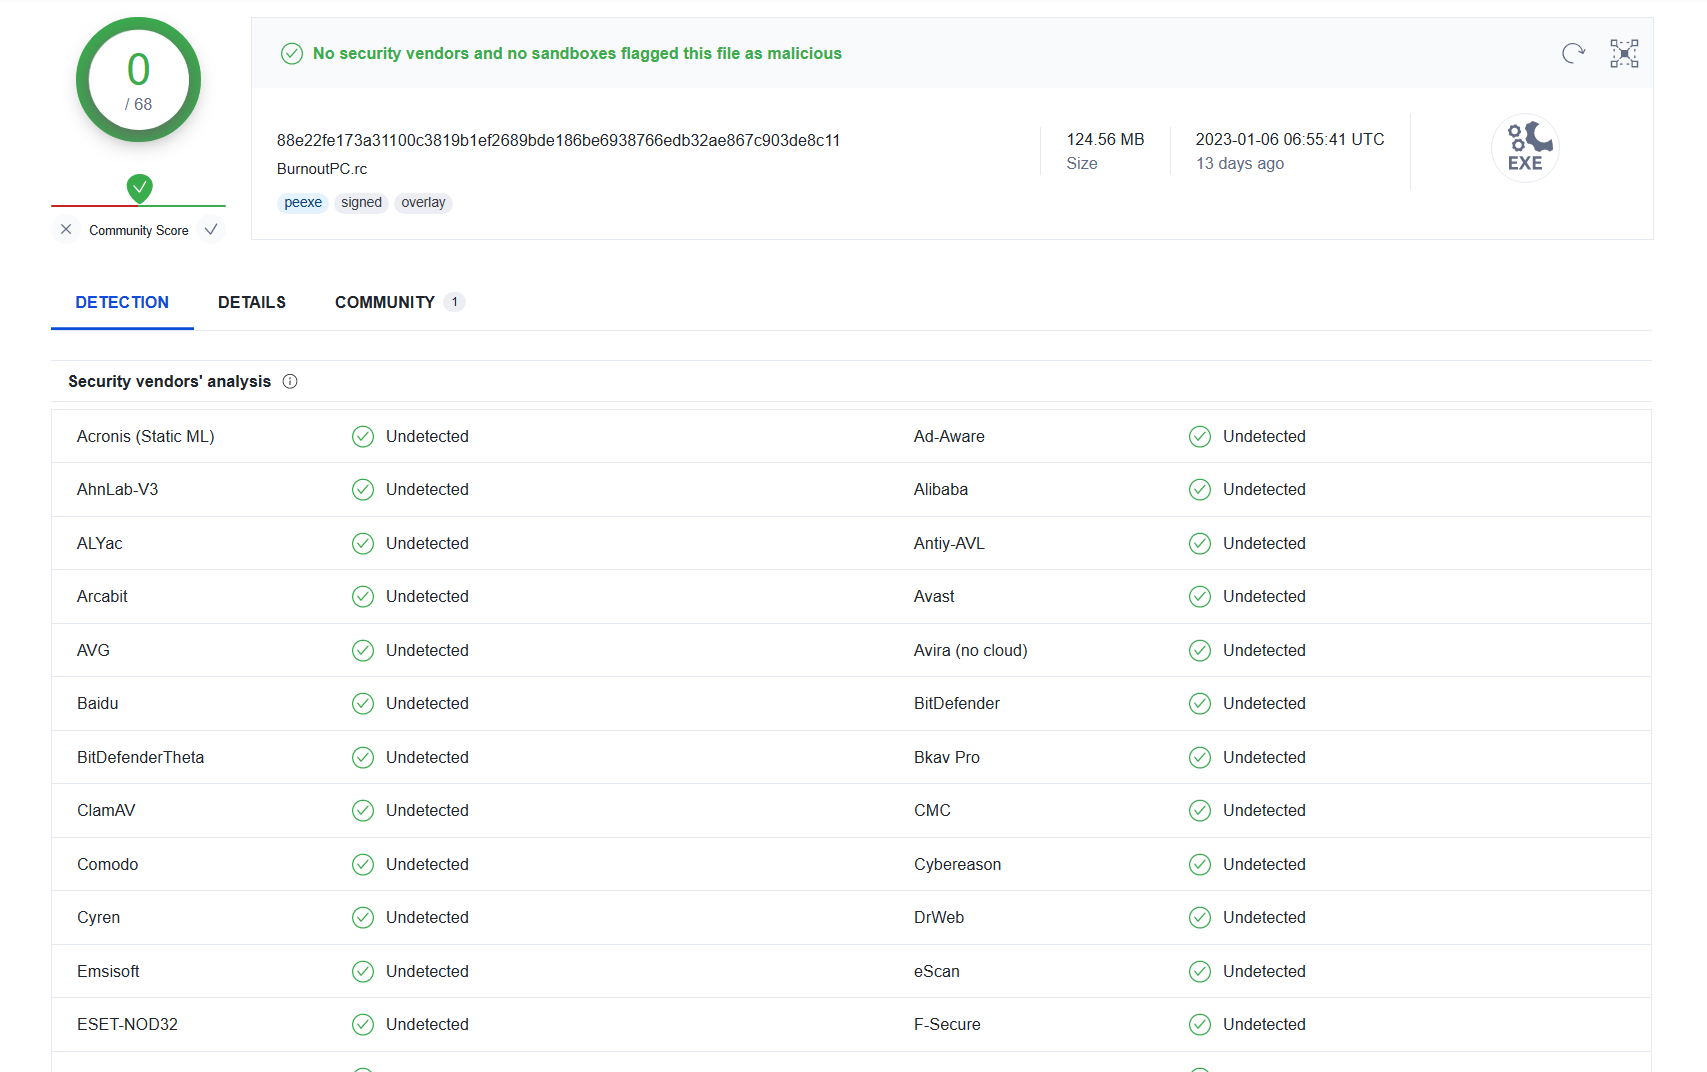
Task: Click the green check icon in banner
Action: pos(292,53)
